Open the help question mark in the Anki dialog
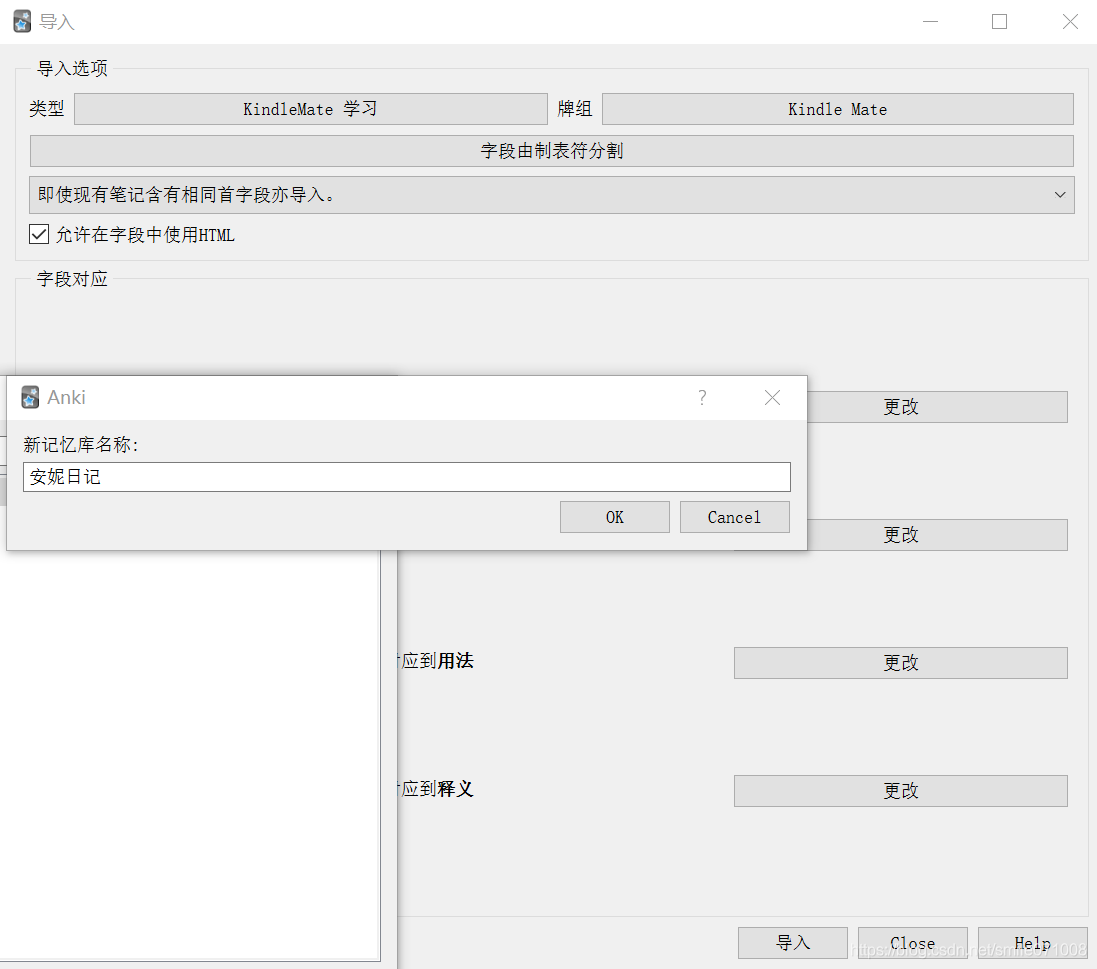Viewport: 1097px width, 969px height. 702,397
